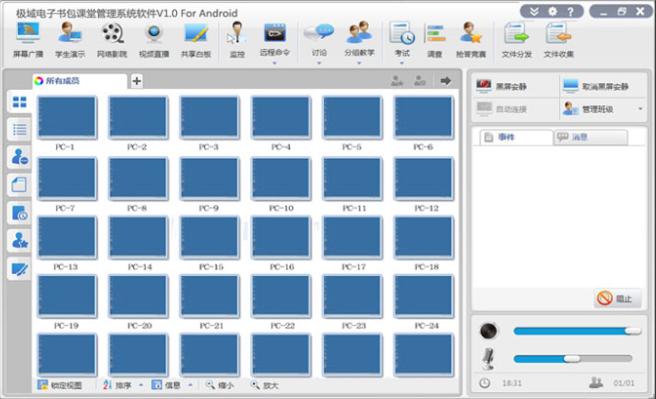The image size is (656, 399).
Task: Switch to list view in sidebar
Action: pyautogui.click(x=19, y=130)
